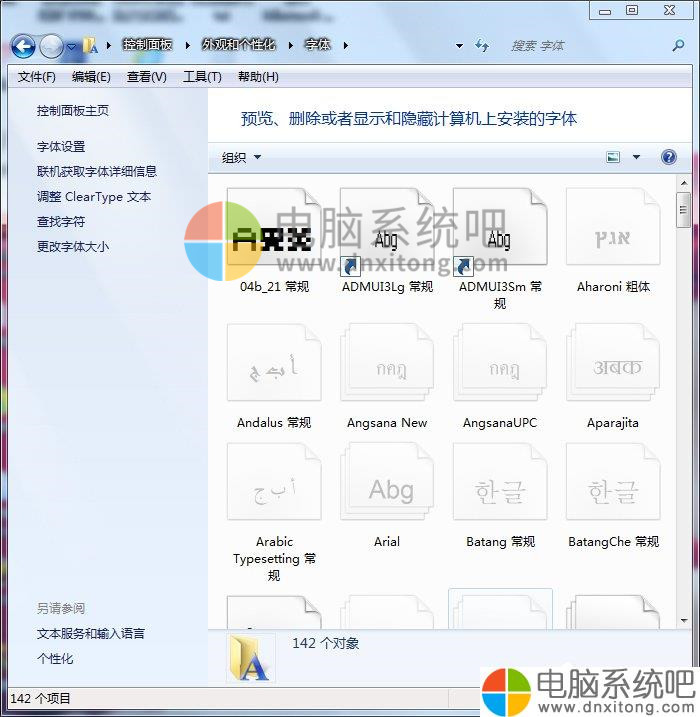Expand the address bar history dropdown

point(459,46)
